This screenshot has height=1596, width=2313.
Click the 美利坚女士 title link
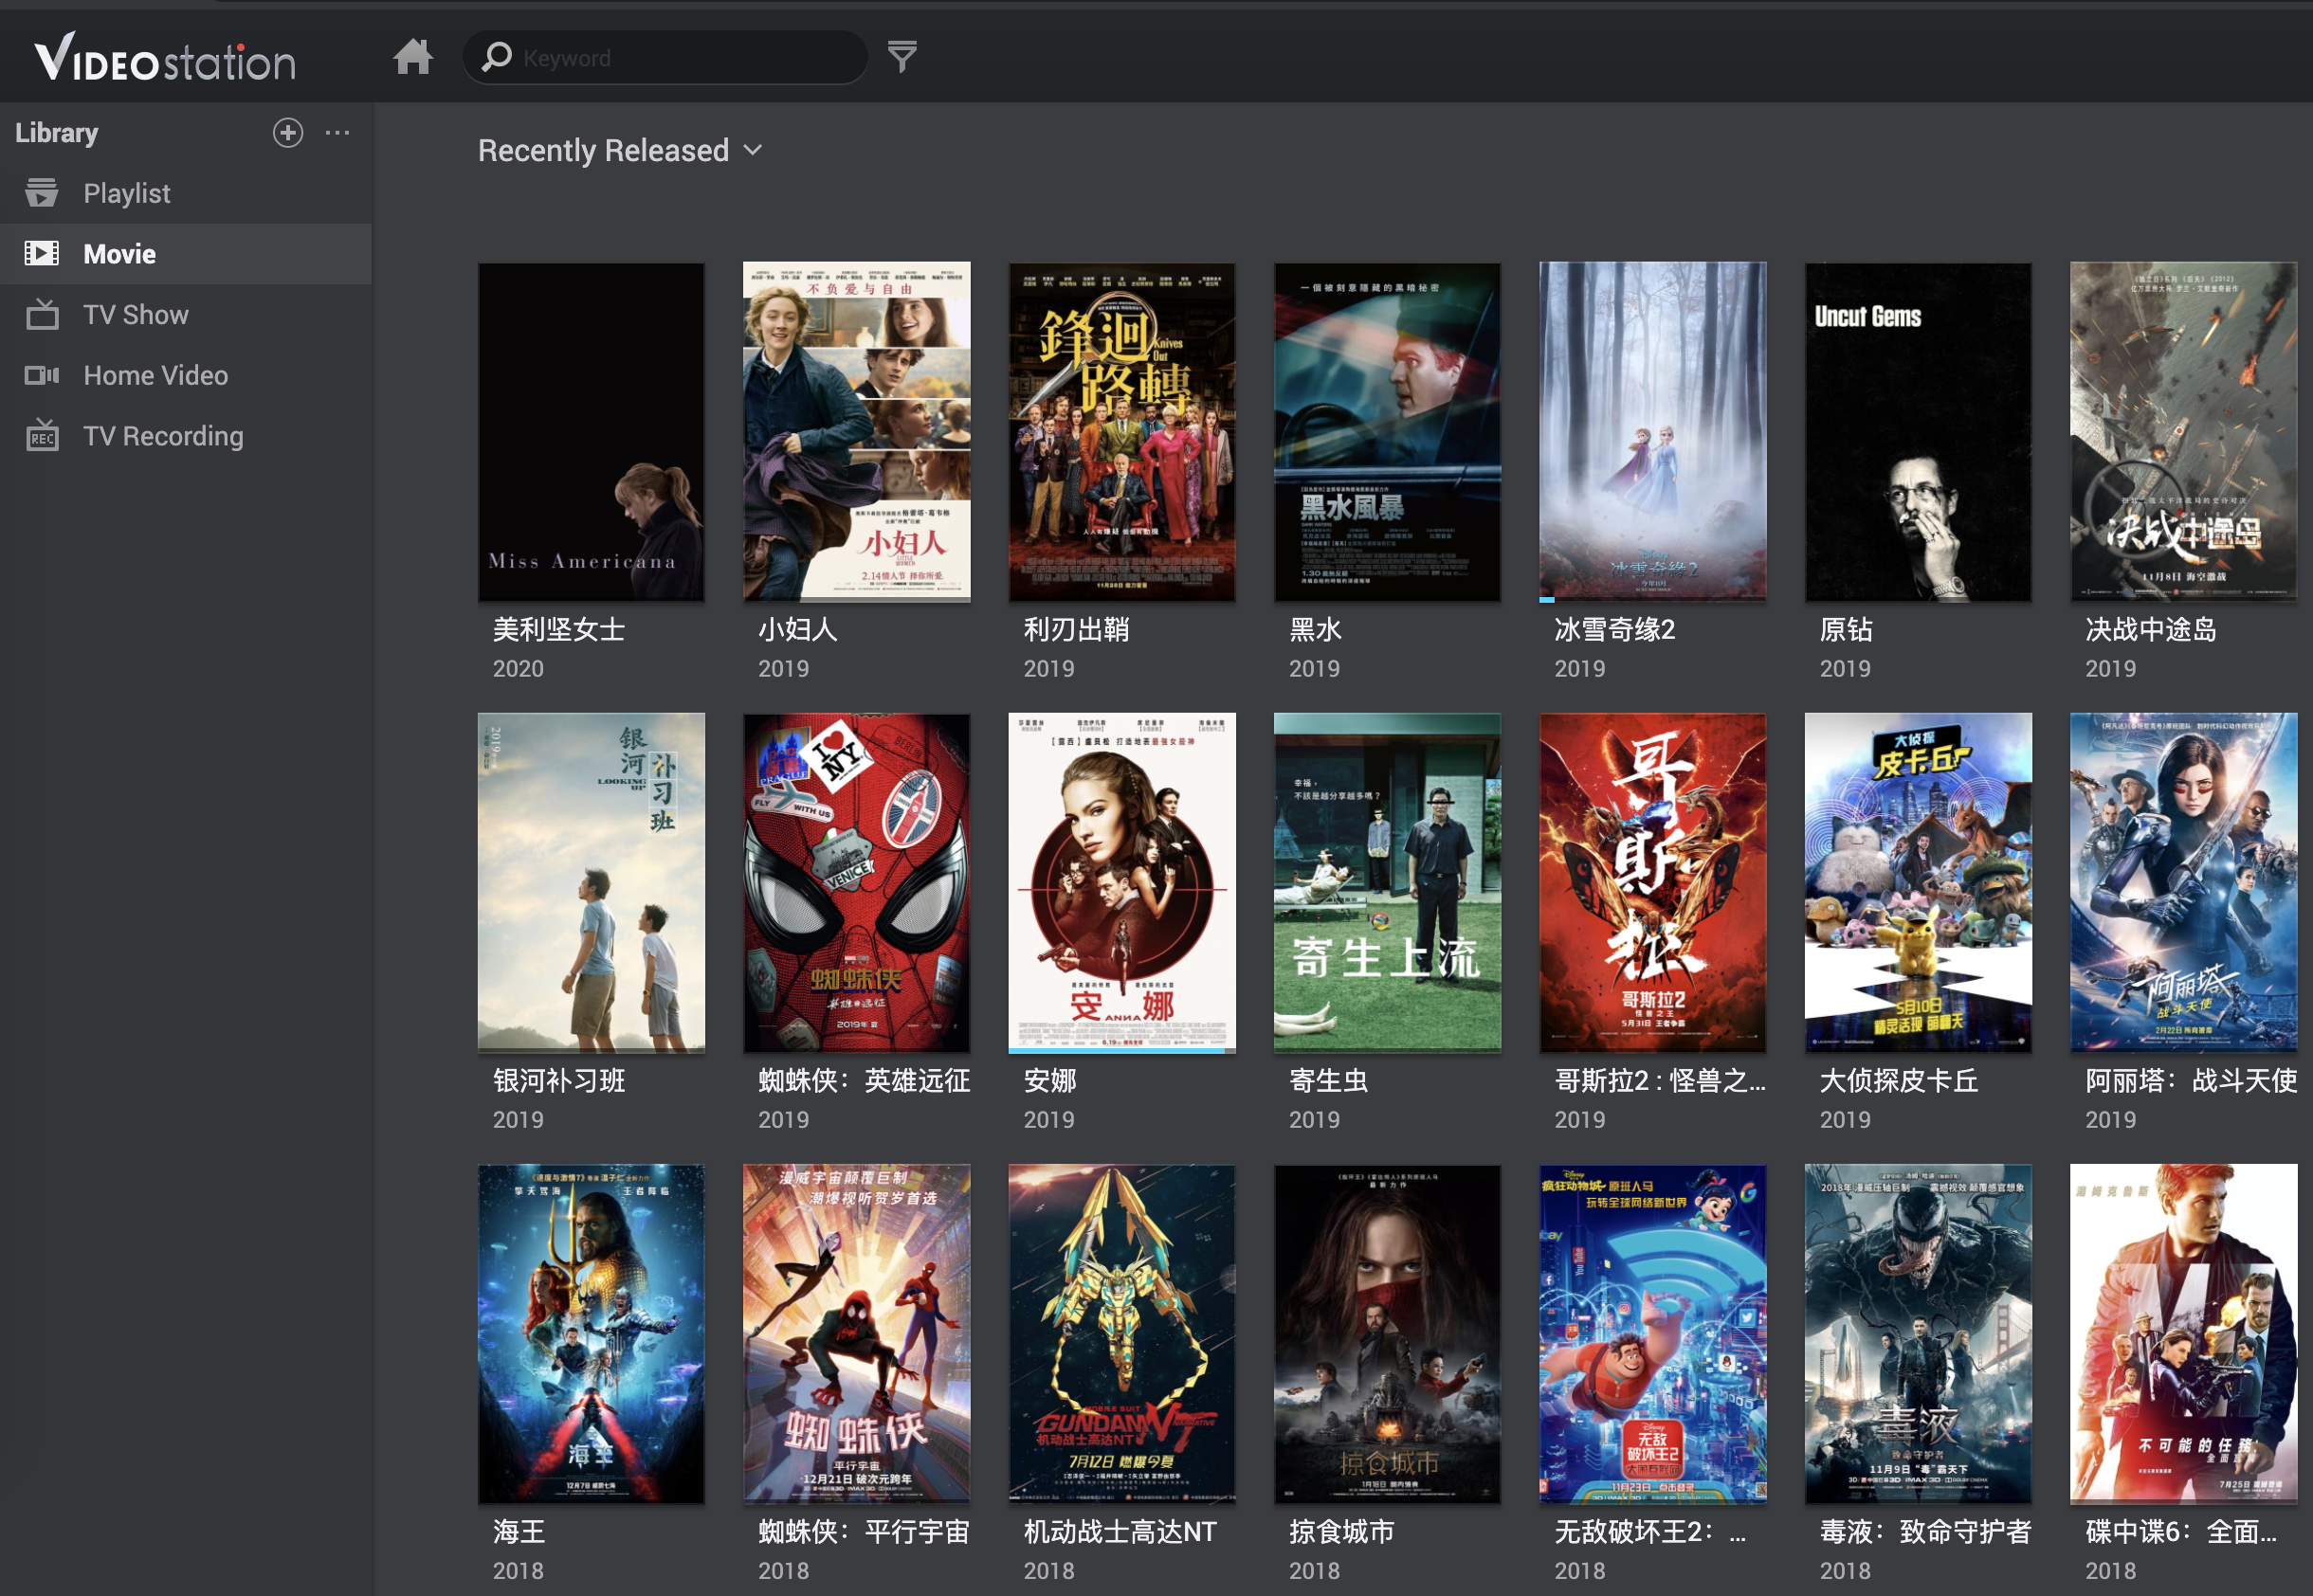559,629
